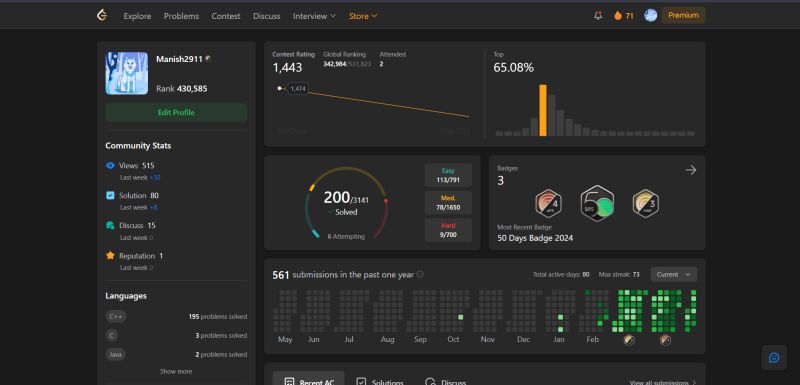Click the small badge next to Manish2911
The width and height of the screenshot is (800, 385).
coord(208,59)
